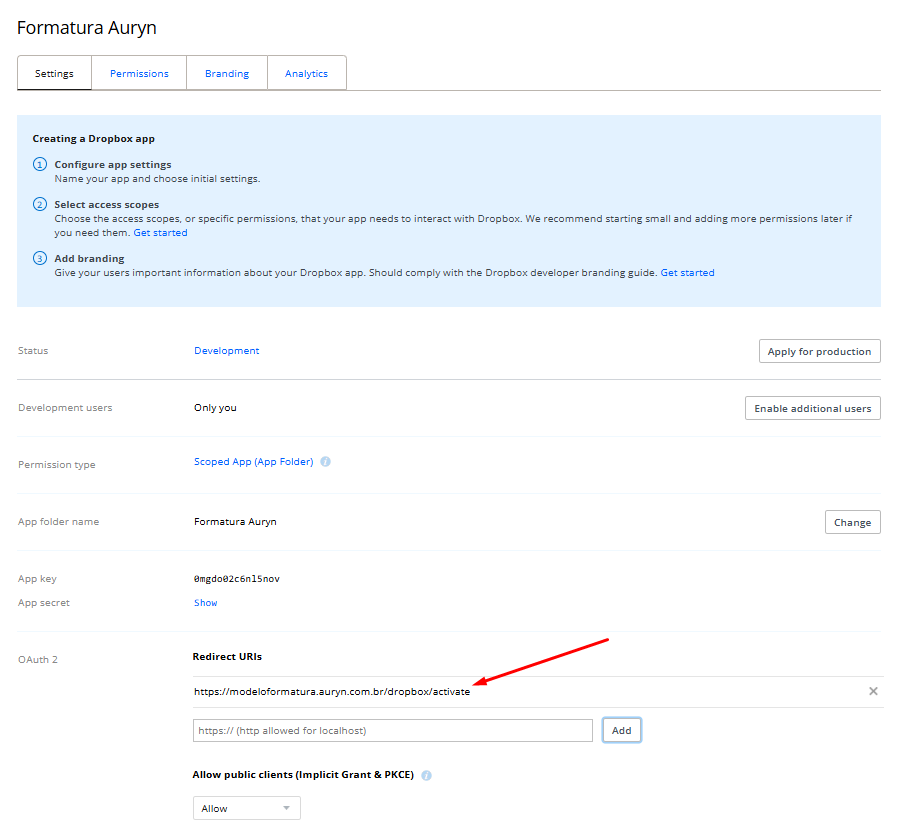
Task: Click the step 3 circle icon
Action: pos(39,258)
